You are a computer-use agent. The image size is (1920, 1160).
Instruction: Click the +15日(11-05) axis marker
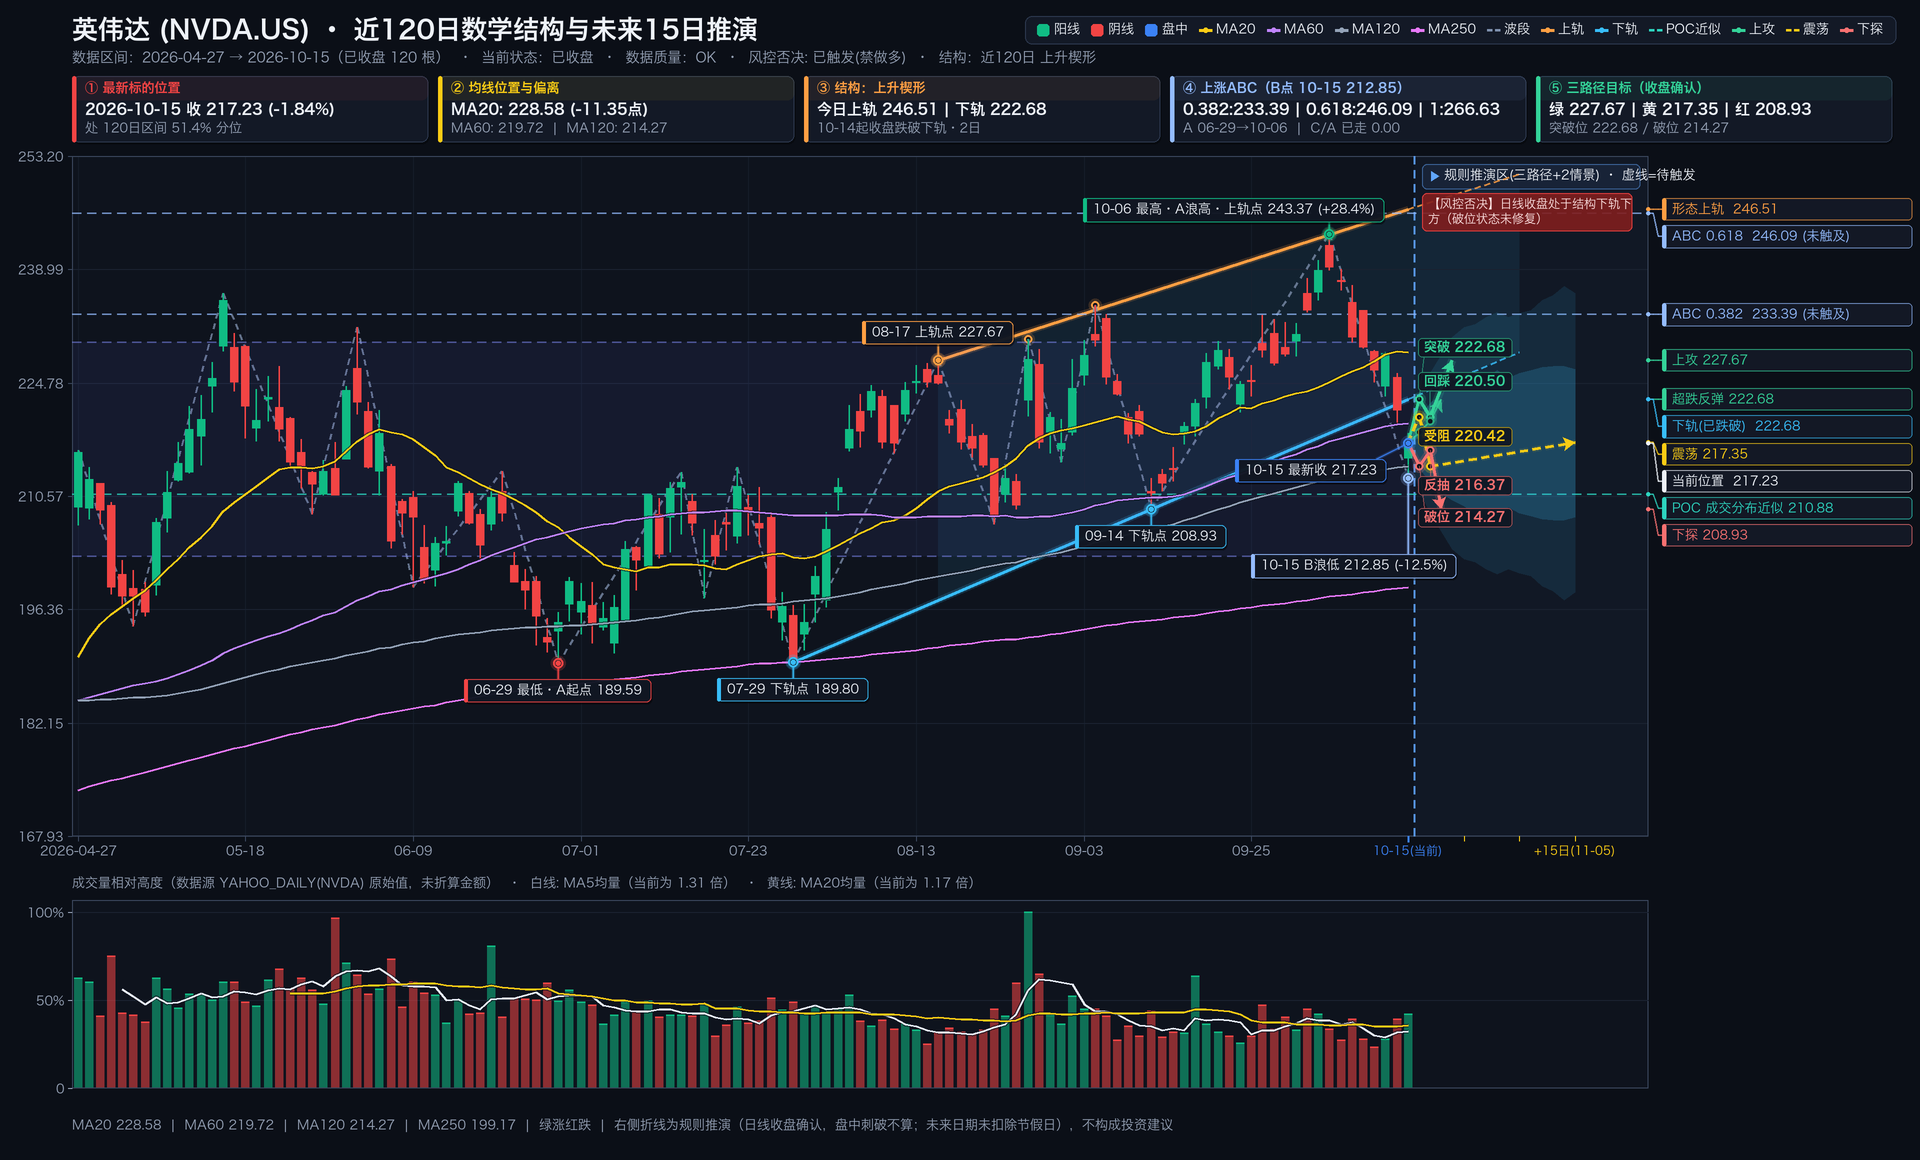tap(1574, 851)
